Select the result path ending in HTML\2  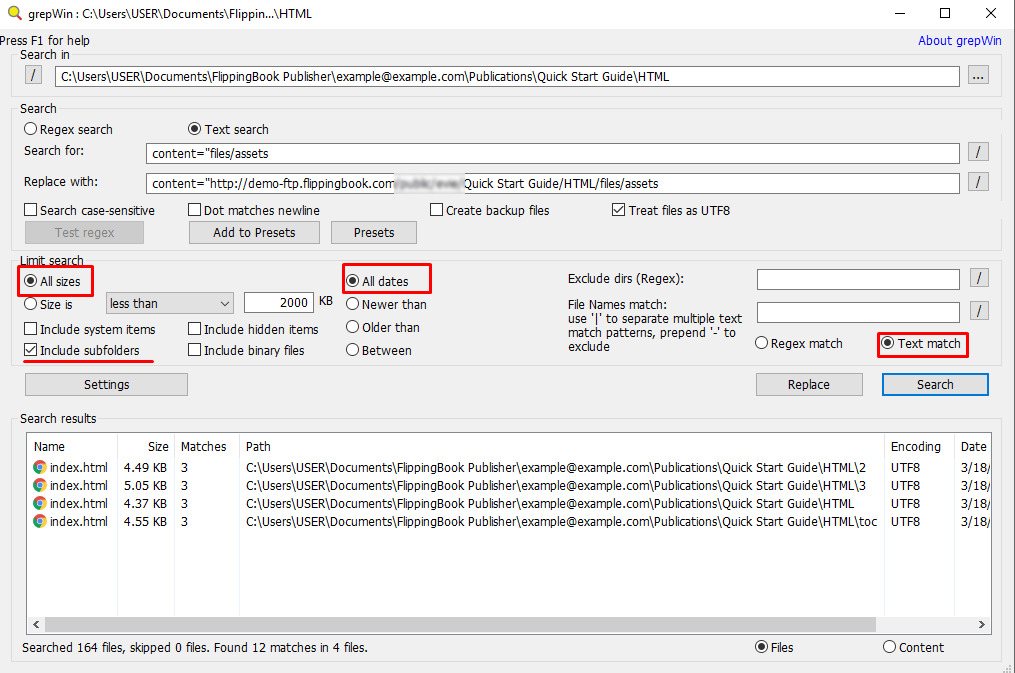(x=556, y=467)
